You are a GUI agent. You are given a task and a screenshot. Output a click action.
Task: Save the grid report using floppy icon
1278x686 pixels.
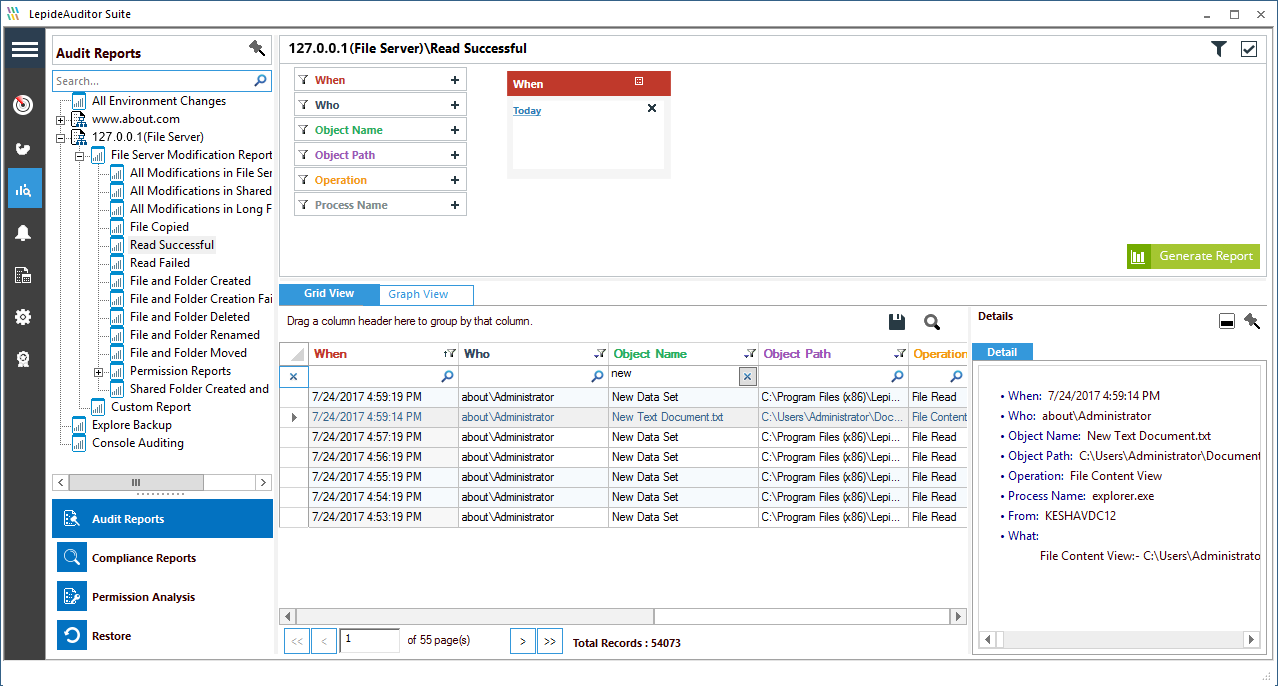[897, 321]
